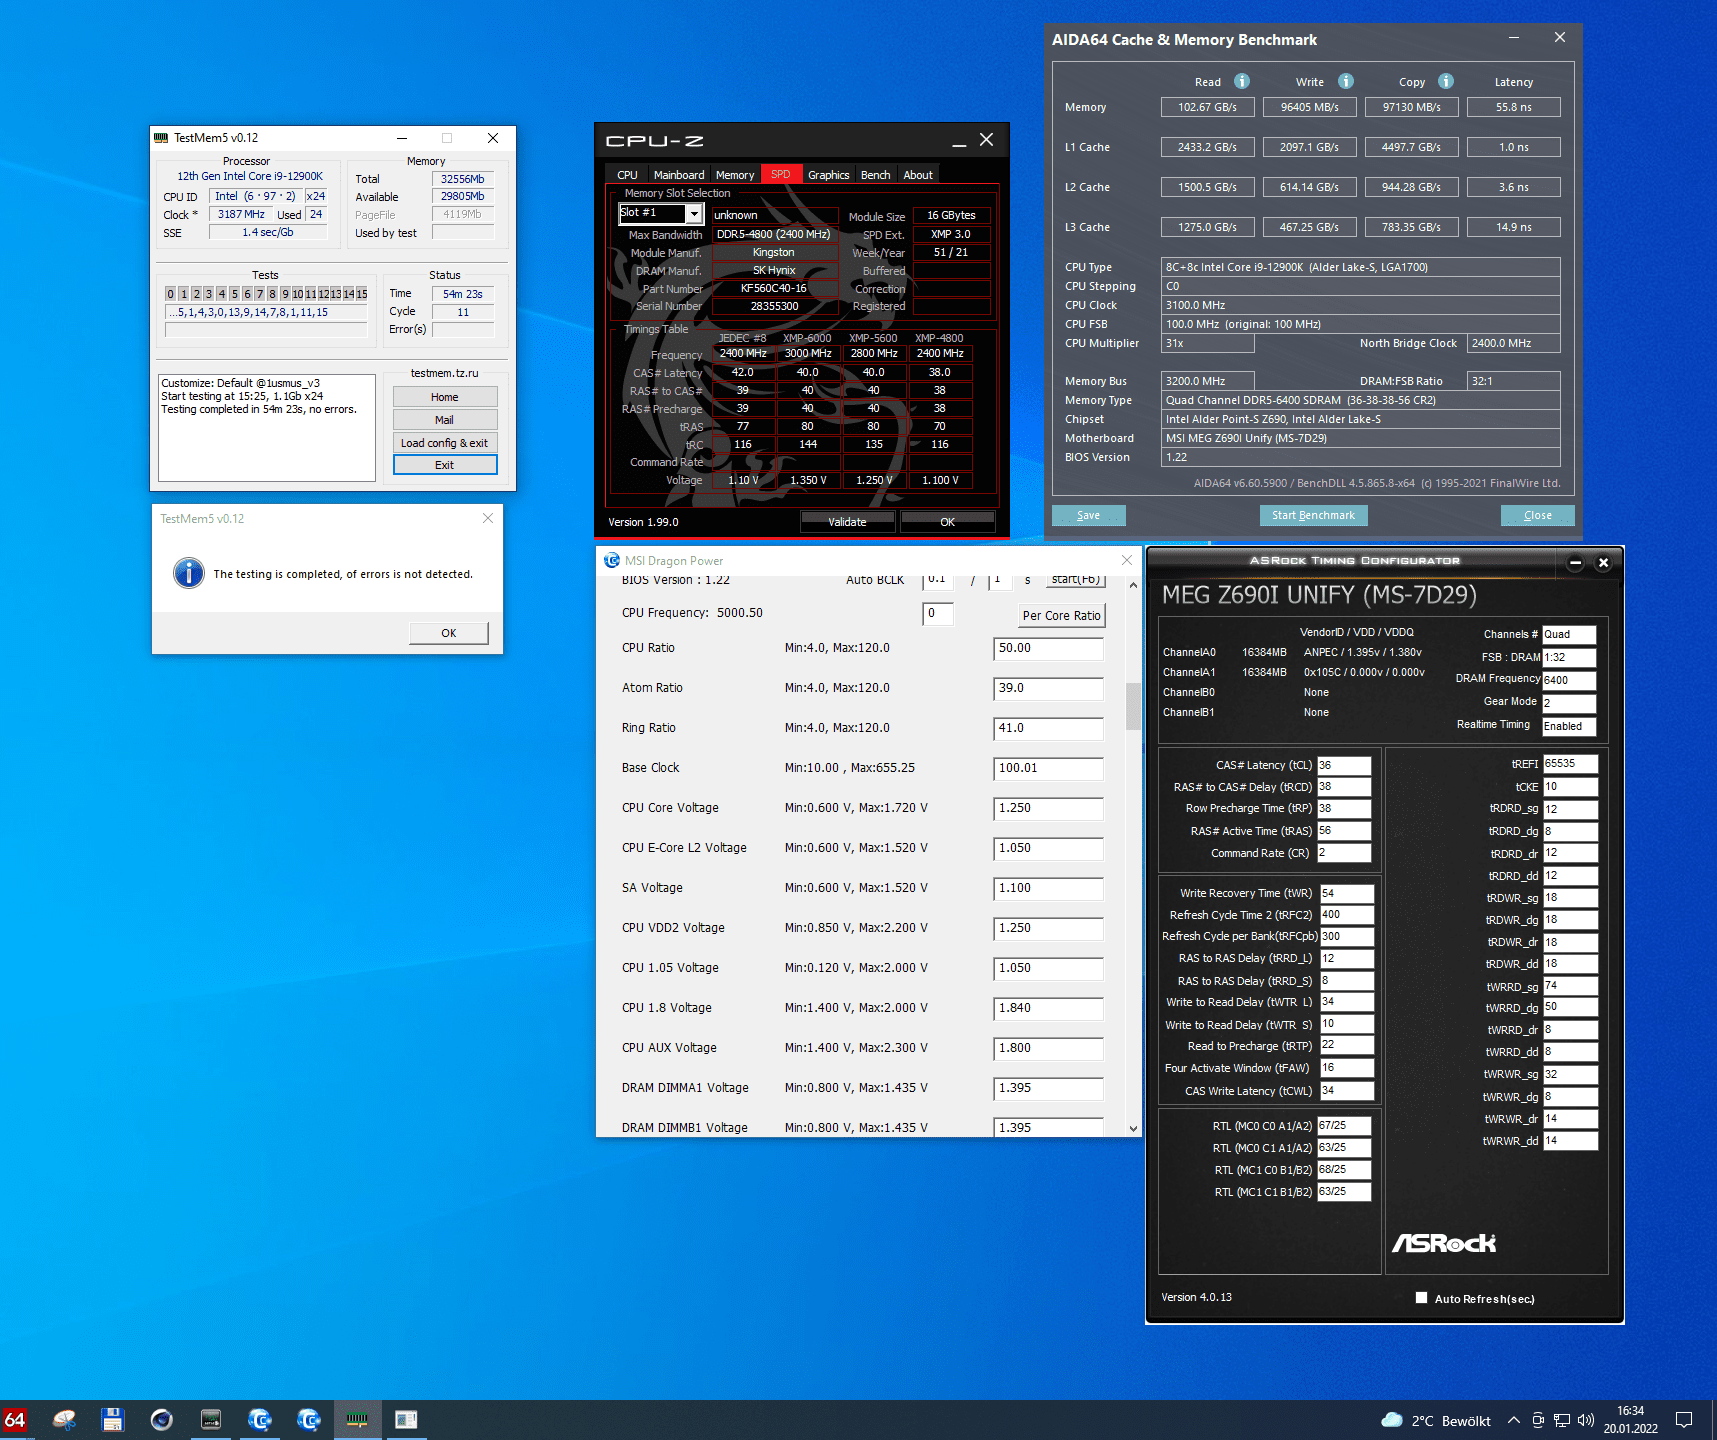Select the SPD tab in CPU-Z

click(x=781, y=174)
